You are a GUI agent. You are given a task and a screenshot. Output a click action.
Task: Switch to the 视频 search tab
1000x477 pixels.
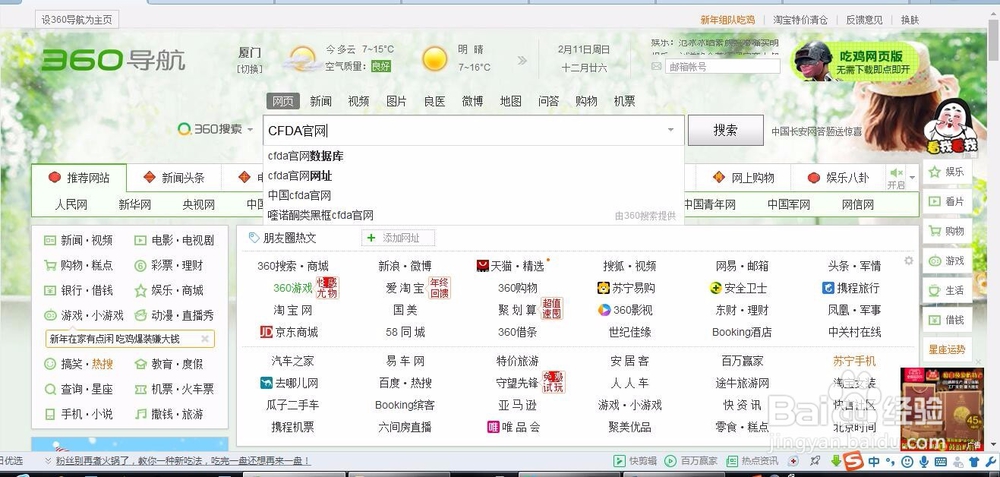[x=358, y=101]
